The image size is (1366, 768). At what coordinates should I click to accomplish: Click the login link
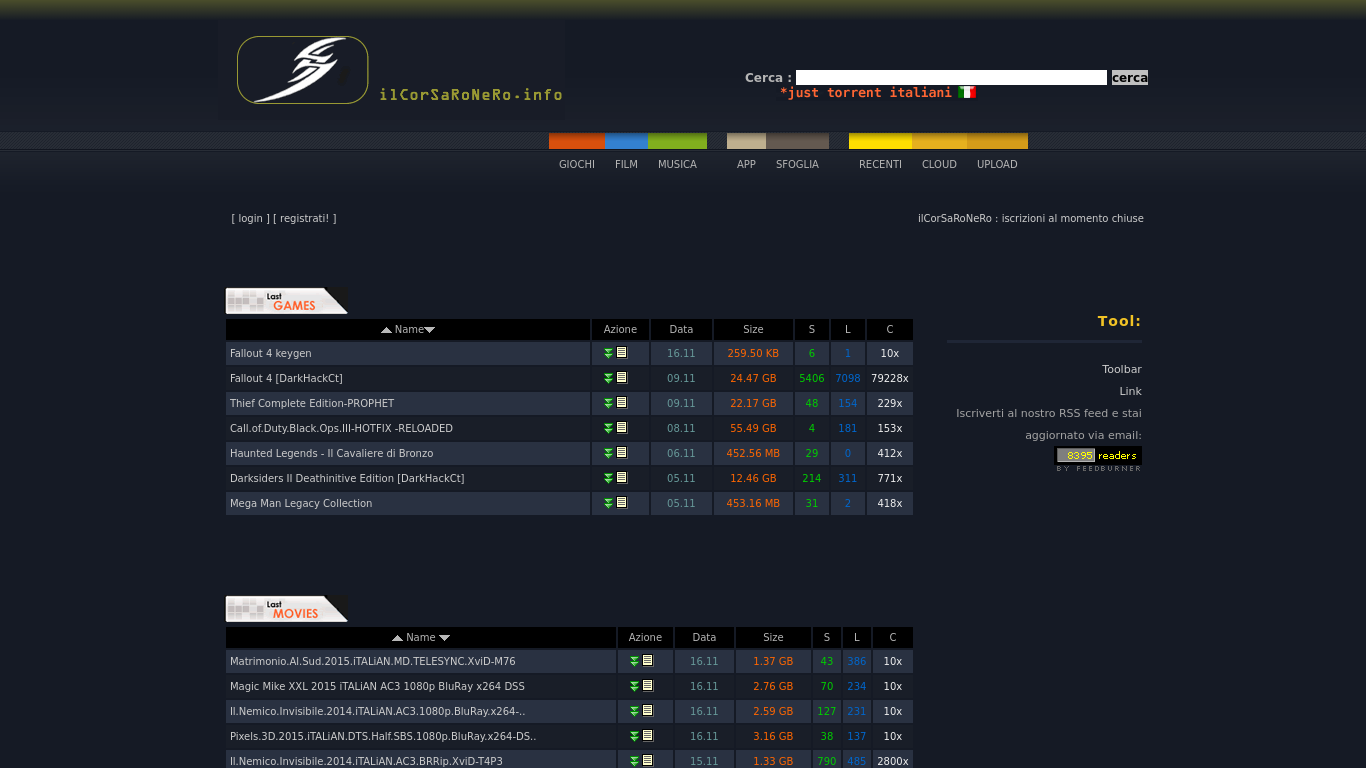pos(250,218)
